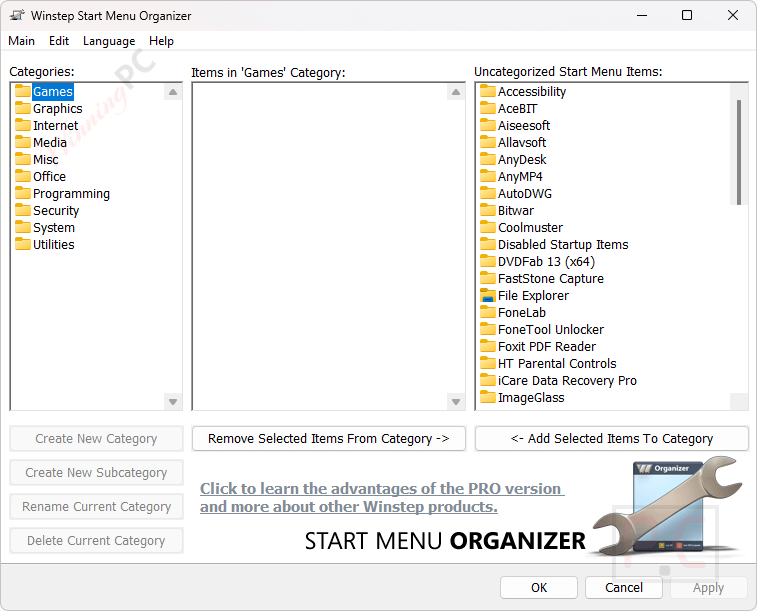This screenshot has height=611, width=757.
Task: Click the File Explorer item icon
Action: [488, 295]
